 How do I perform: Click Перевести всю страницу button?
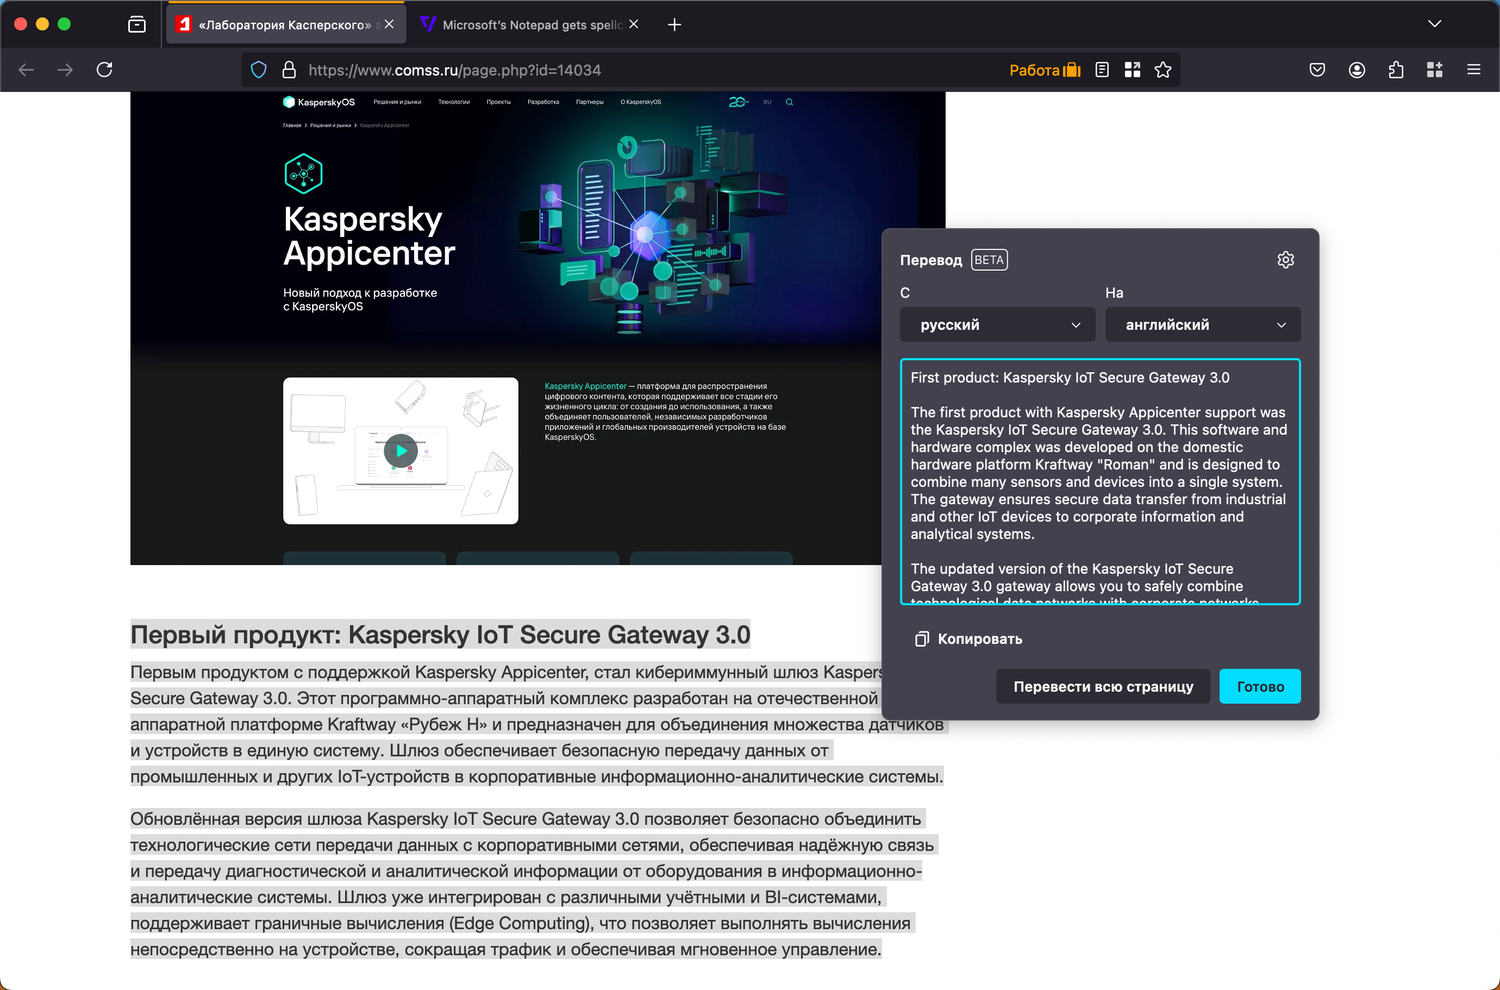click(x=1103, y=687)
